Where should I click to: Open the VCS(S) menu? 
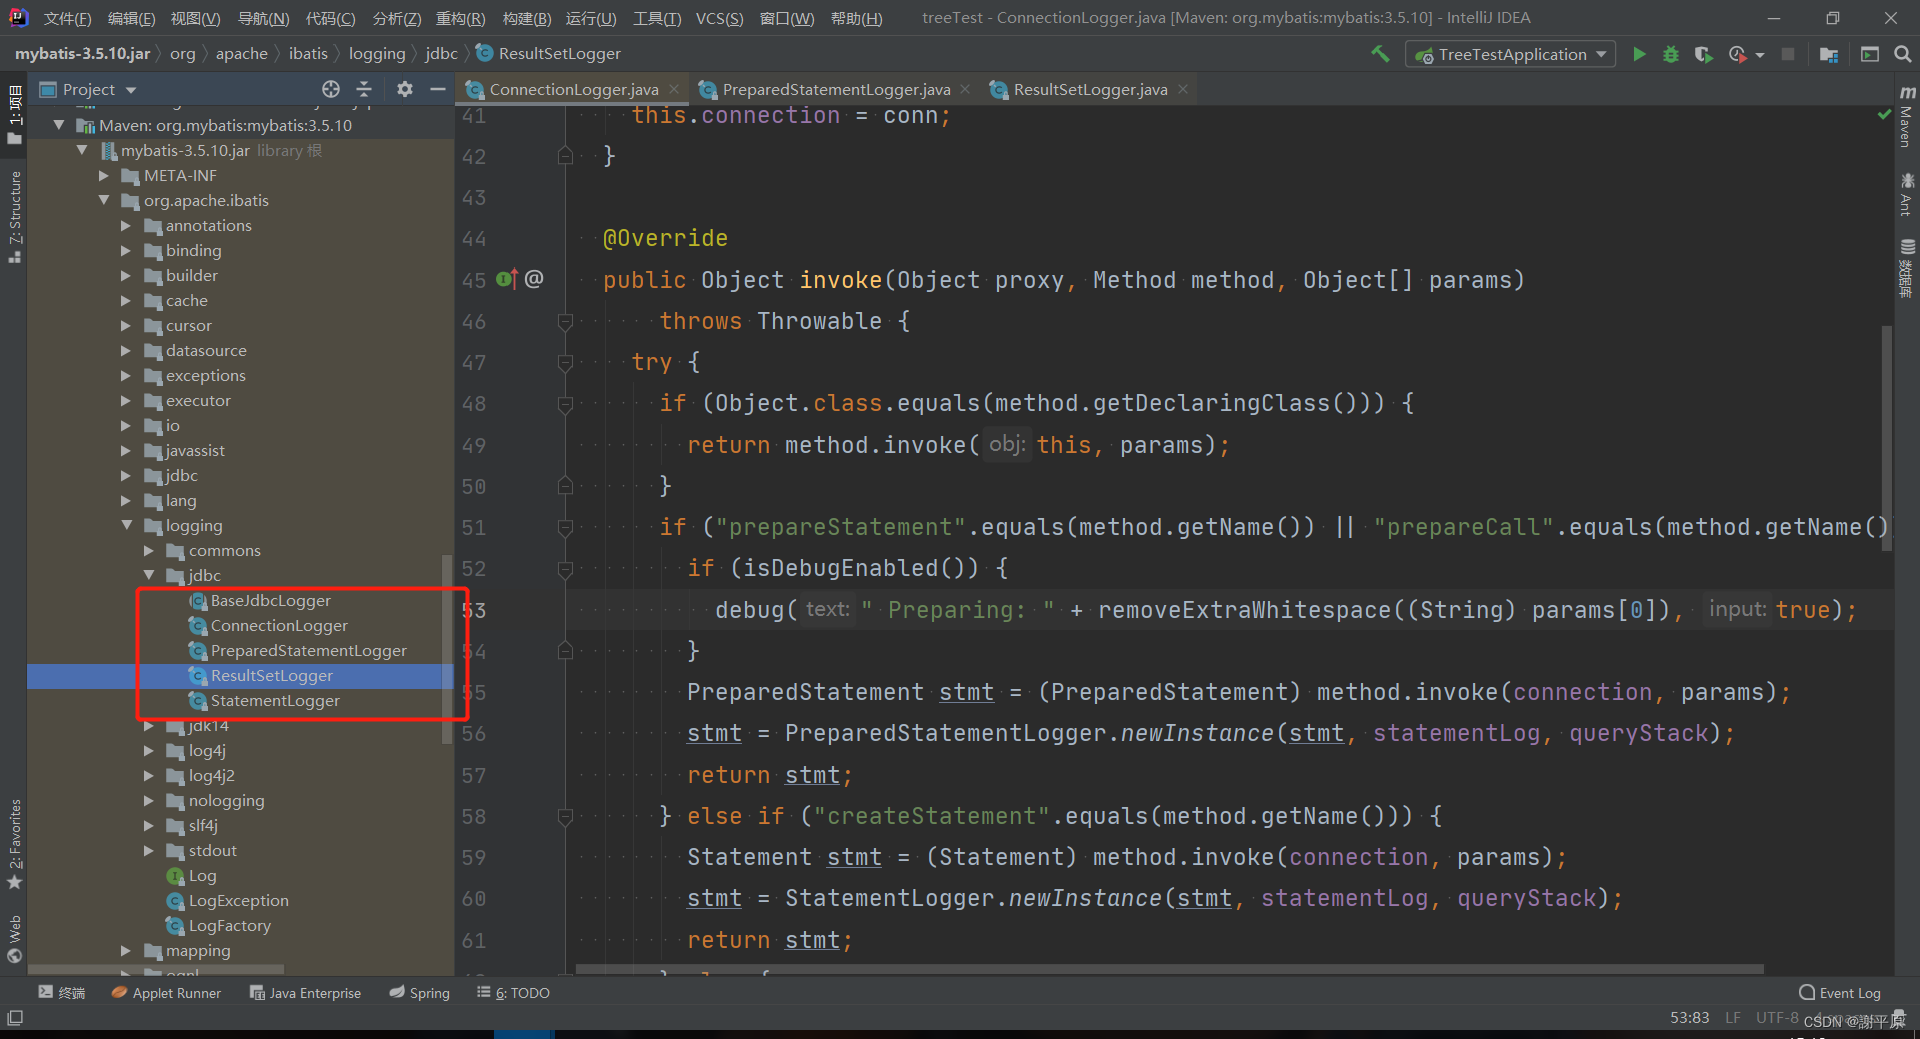719,18
